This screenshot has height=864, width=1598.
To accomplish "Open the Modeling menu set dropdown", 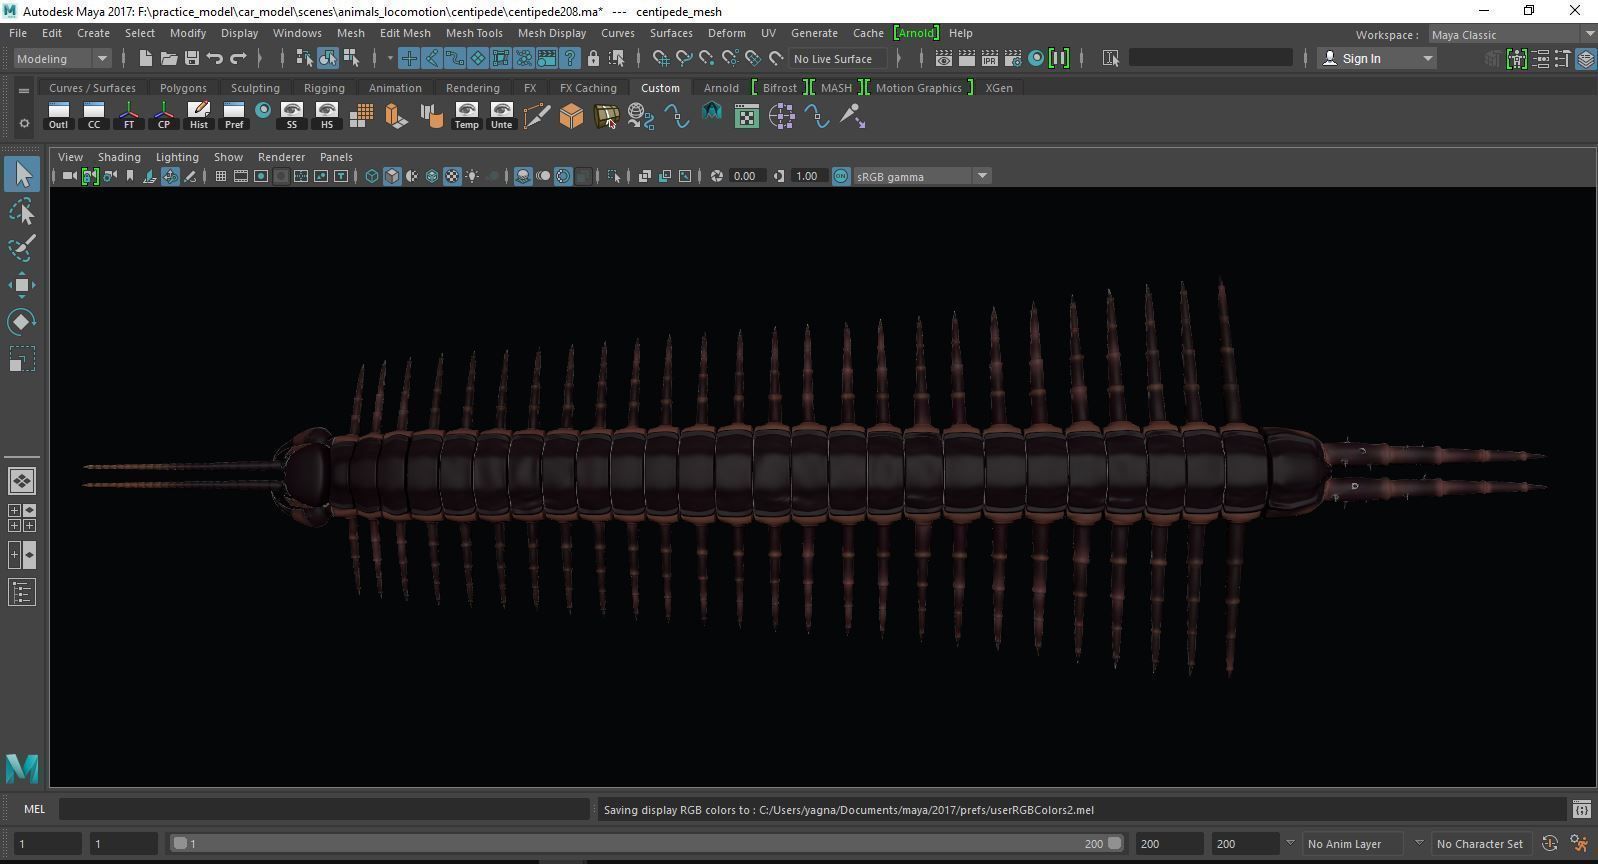I will [62, 58].
